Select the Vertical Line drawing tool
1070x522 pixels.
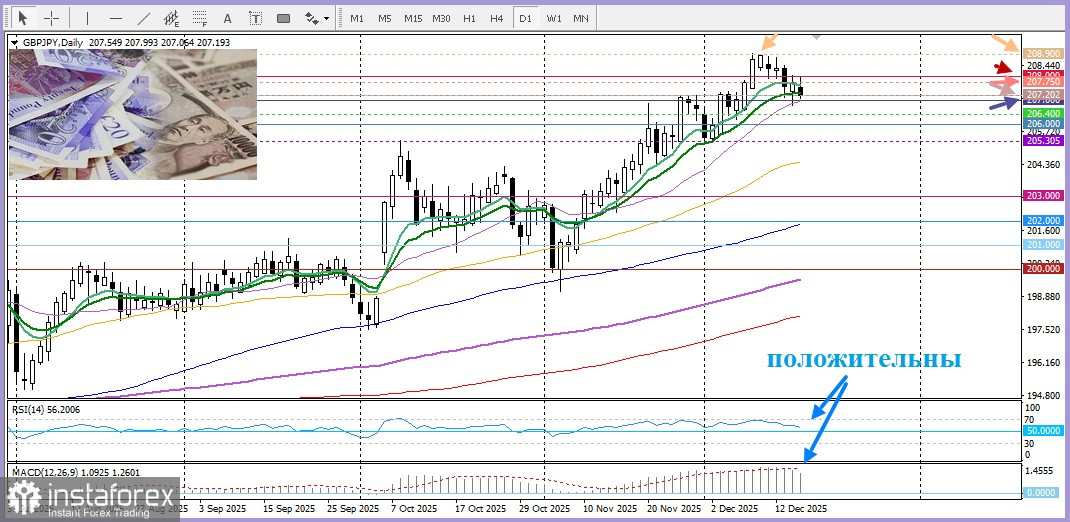pos(89,18)
